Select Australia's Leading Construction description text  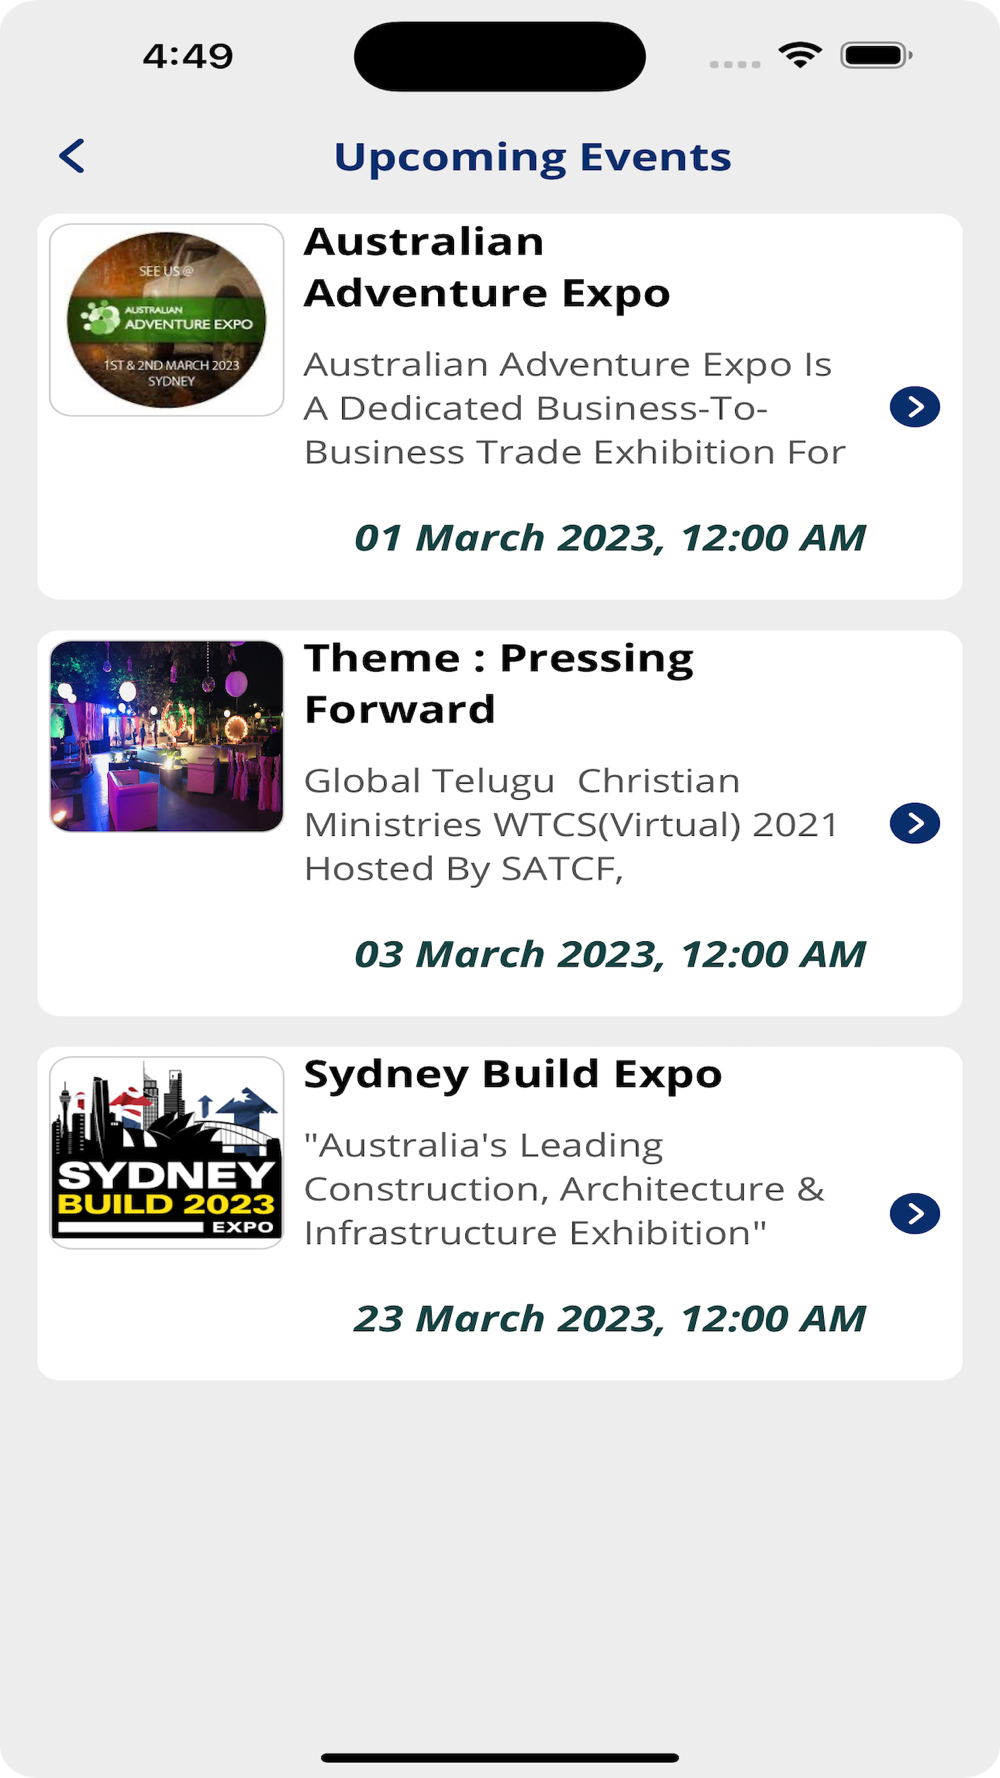coord(564,1189)
